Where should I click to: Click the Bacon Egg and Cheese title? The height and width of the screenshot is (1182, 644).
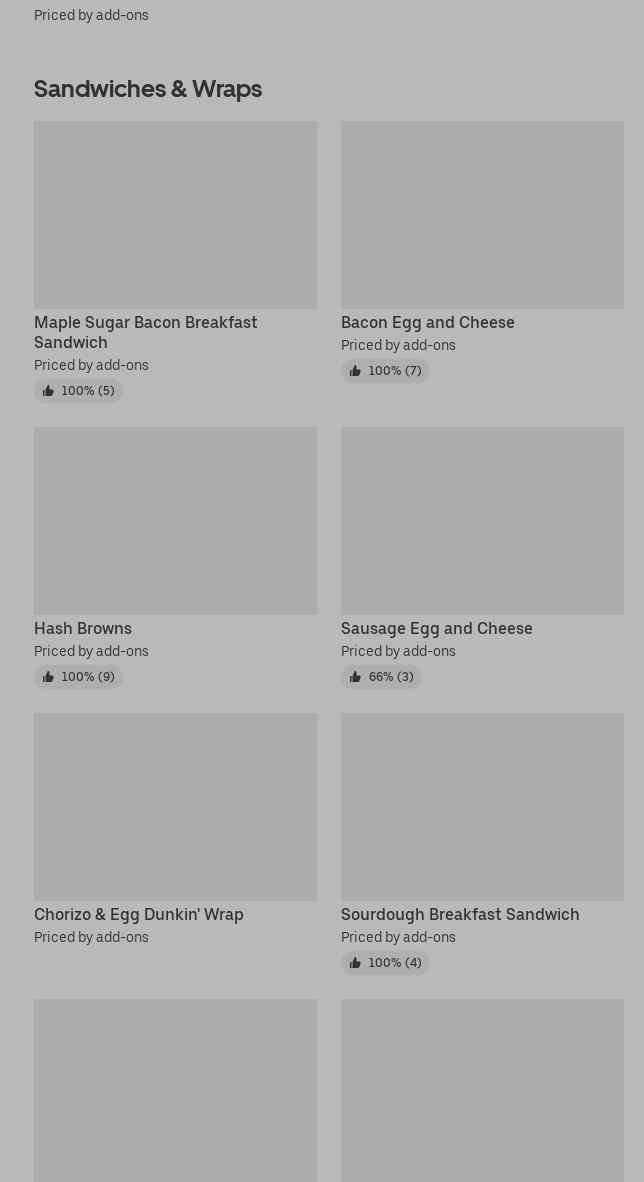click(427, 322)
